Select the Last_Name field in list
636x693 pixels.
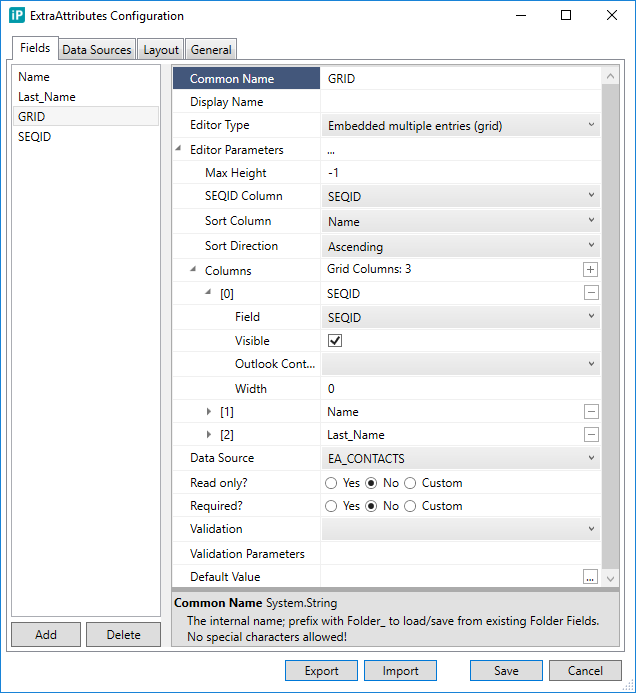pos(86,97)
